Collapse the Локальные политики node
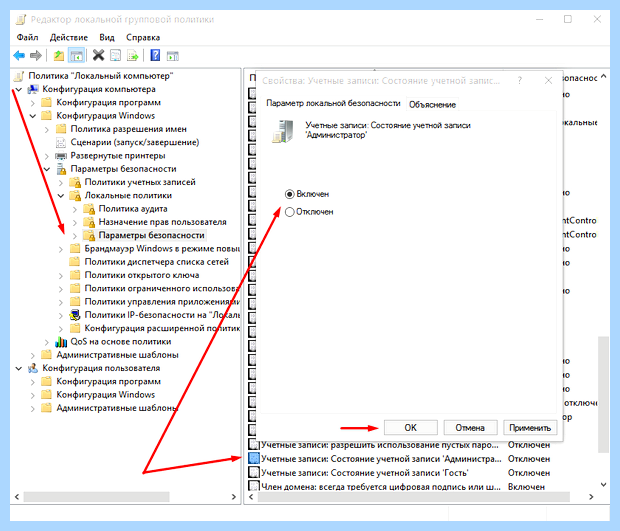The image size is (620, 531). [60, 196]
